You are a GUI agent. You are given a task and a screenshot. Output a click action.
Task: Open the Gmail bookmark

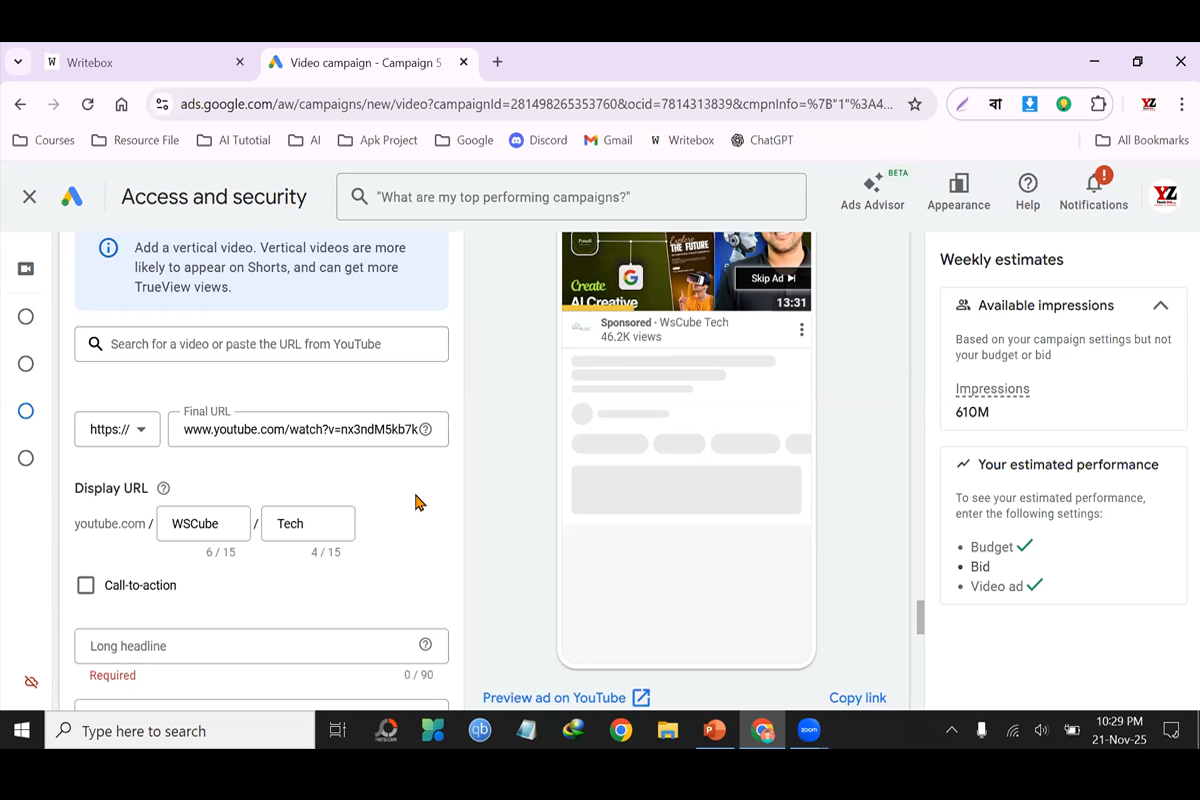[x=608, y=140]
